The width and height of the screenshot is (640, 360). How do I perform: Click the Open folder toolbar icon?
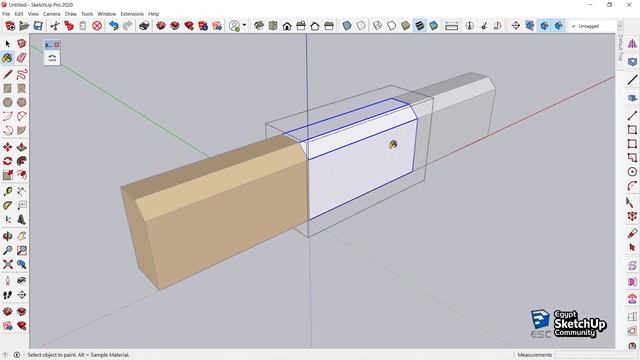(24, 26)
